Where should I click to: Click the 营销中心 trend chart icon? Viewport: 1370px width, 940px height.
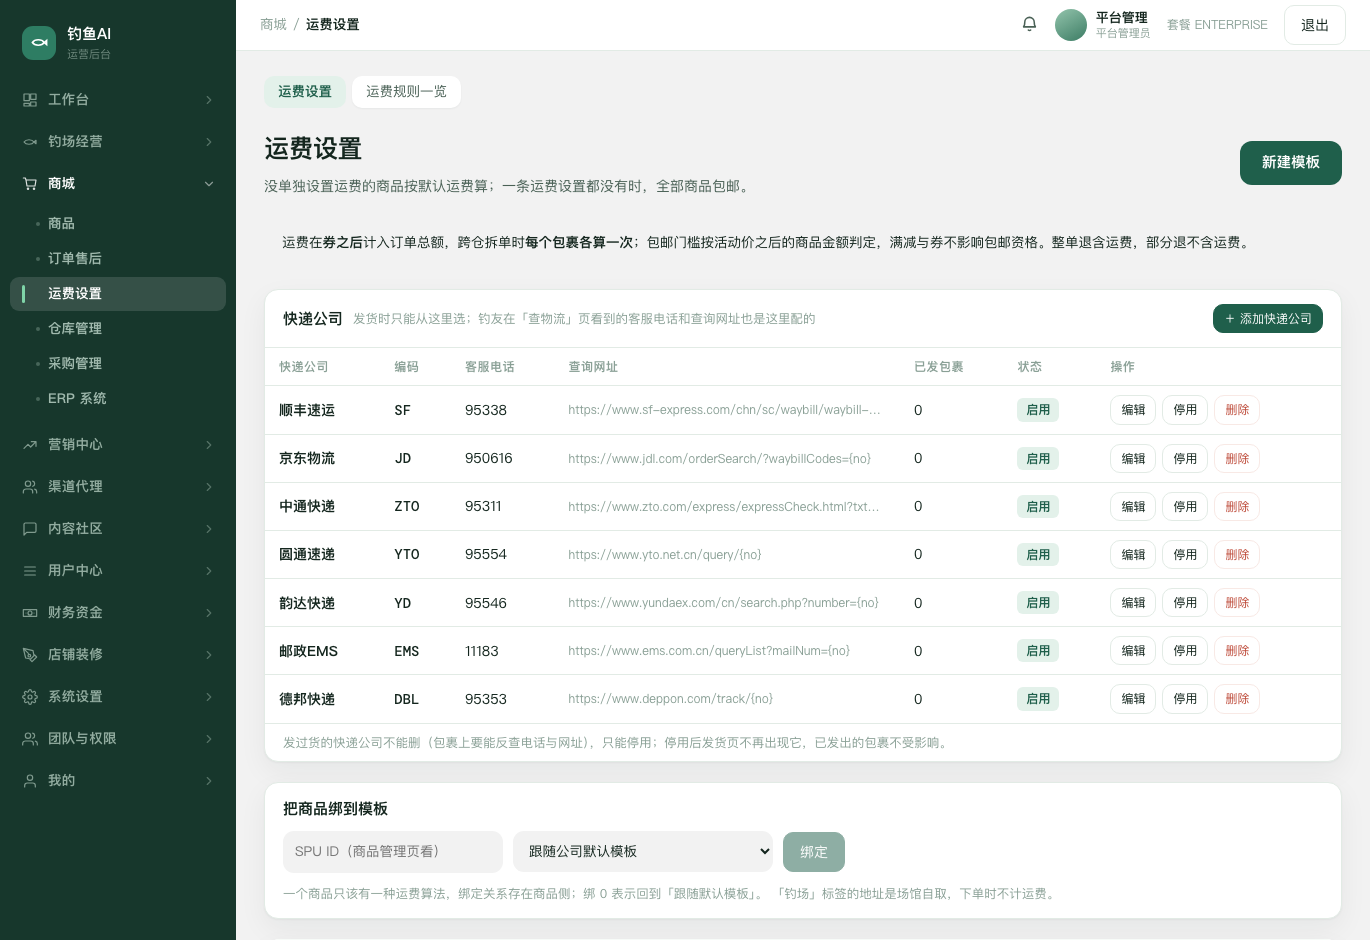point(30,445)
